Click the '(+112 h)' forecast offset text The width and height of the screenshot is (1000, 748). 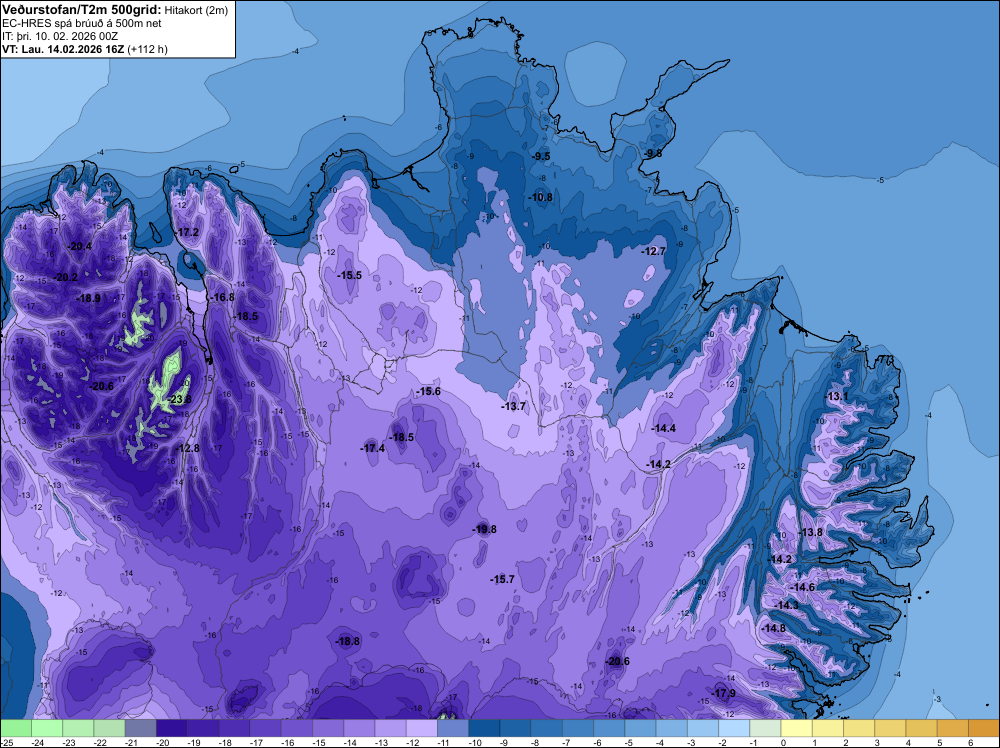(148, 49)
